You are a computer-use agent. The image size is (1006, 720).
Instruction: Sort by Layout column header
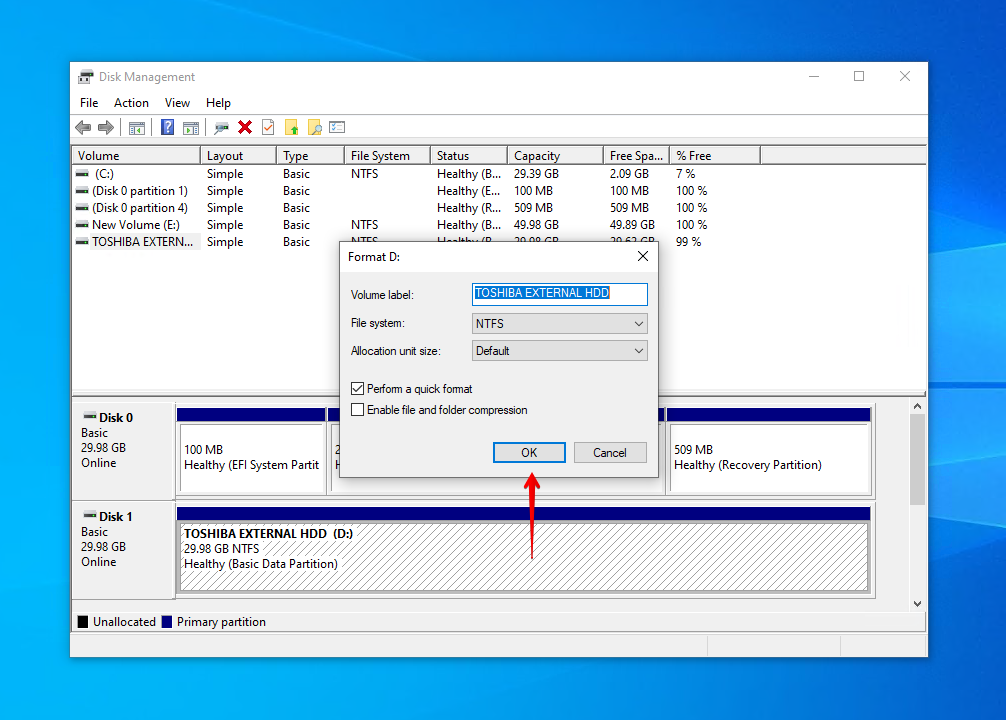(239, 156)
